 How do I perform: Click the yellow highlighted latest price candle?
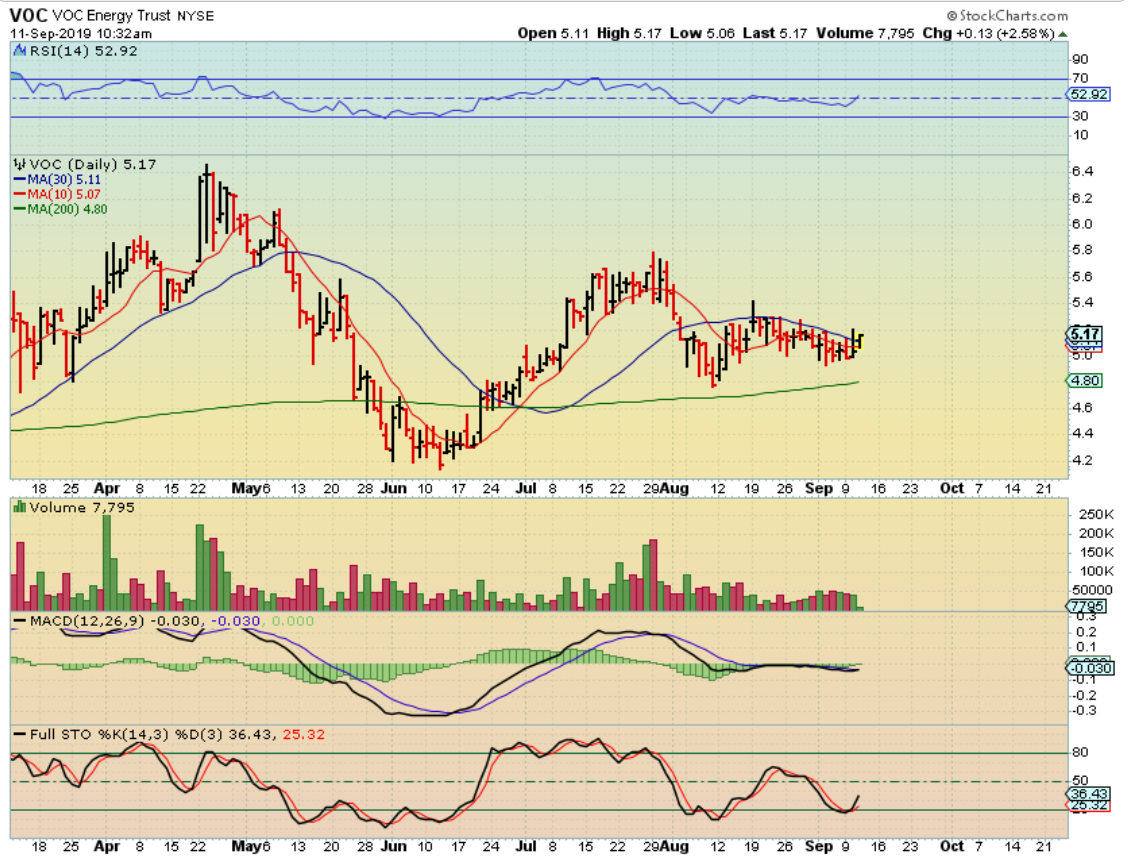click(858, 341)
